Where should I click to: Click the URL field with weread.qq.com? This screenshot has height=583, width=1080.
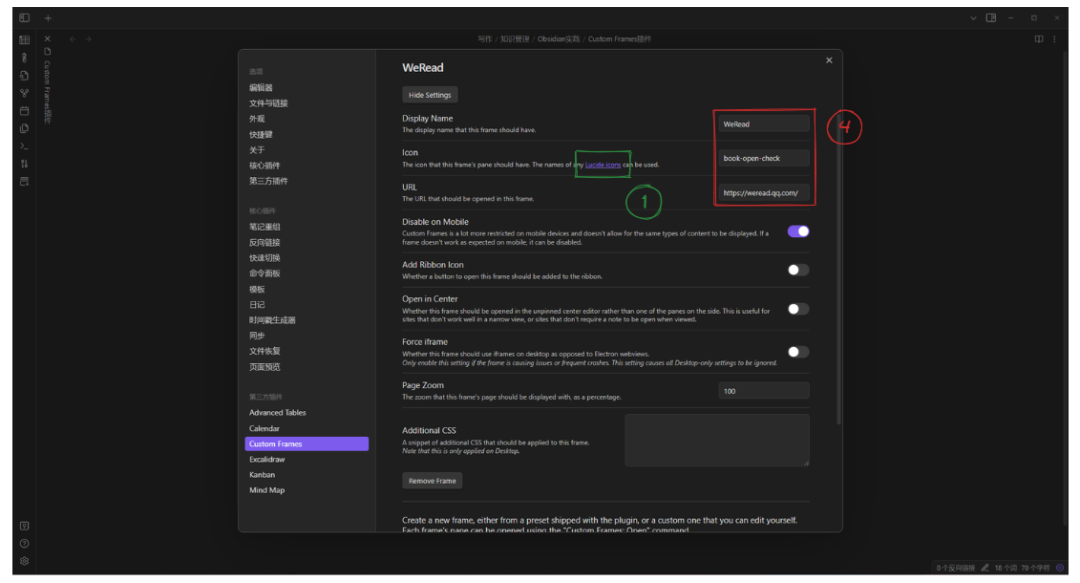[764, 193]
